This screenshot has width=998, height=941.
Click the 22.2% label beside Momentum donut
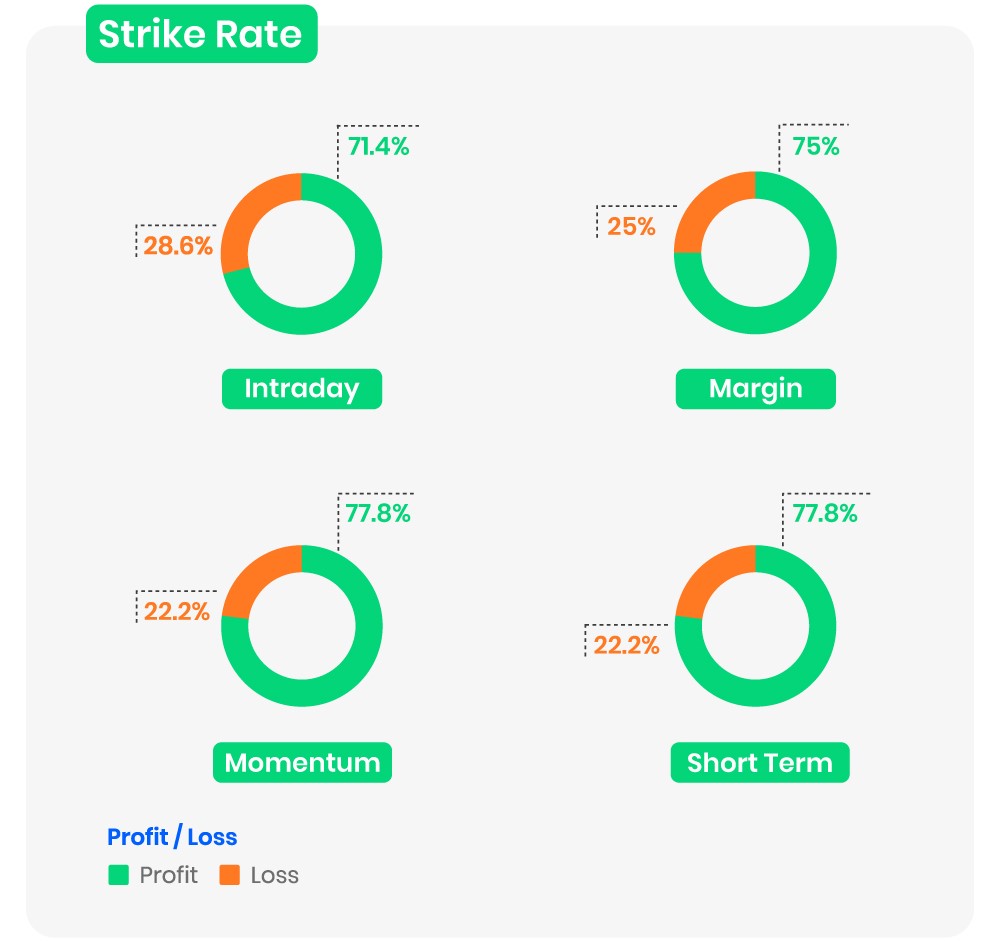177,612
